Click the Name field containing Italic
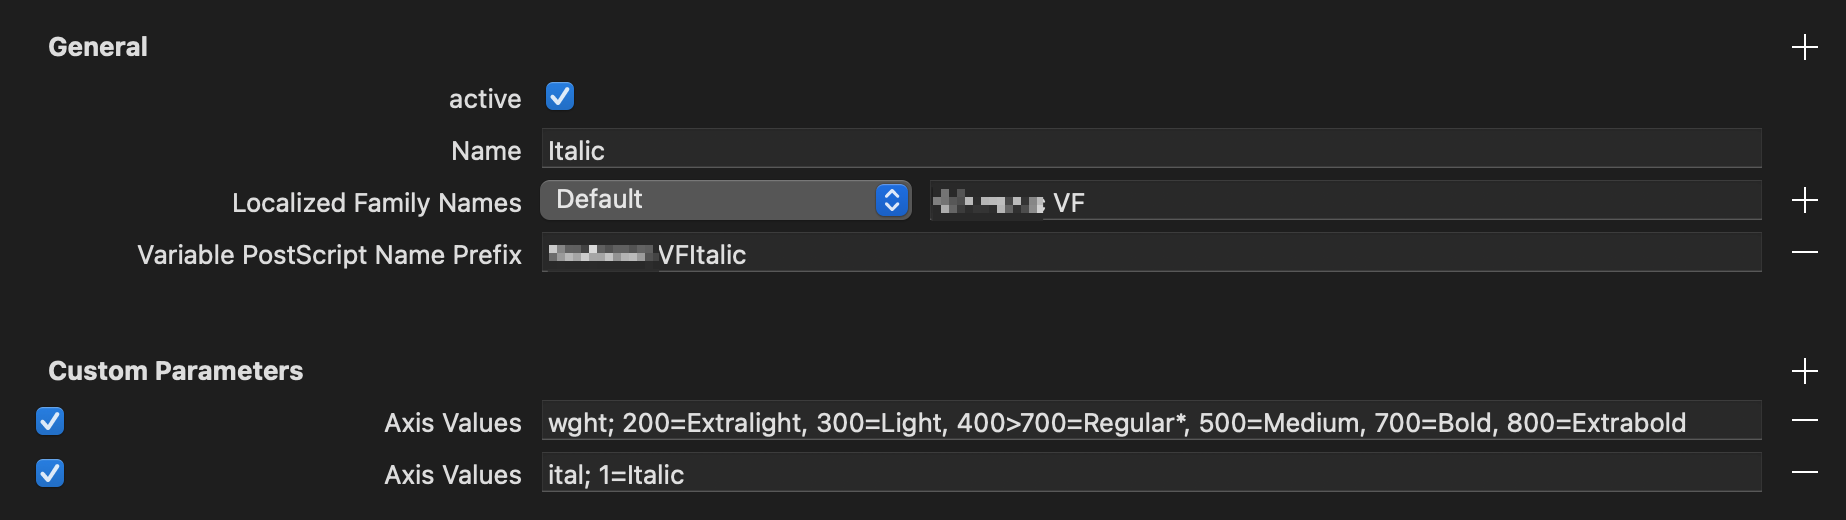Screen dimensions: 1846x520 click(1150, 149)
